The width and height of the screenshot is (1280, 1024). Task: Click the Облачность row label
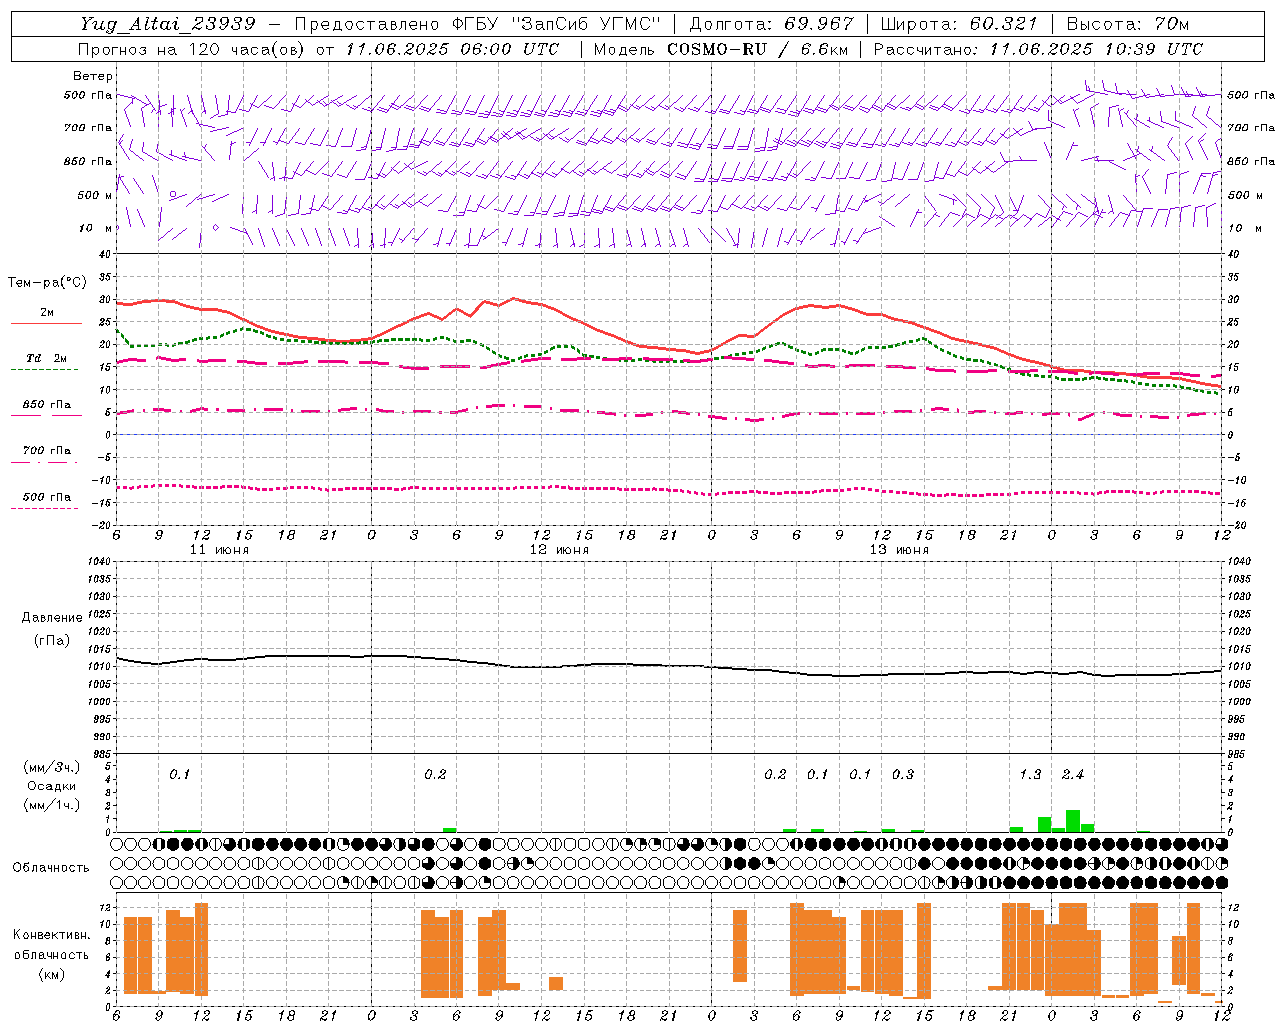[51, 867]
